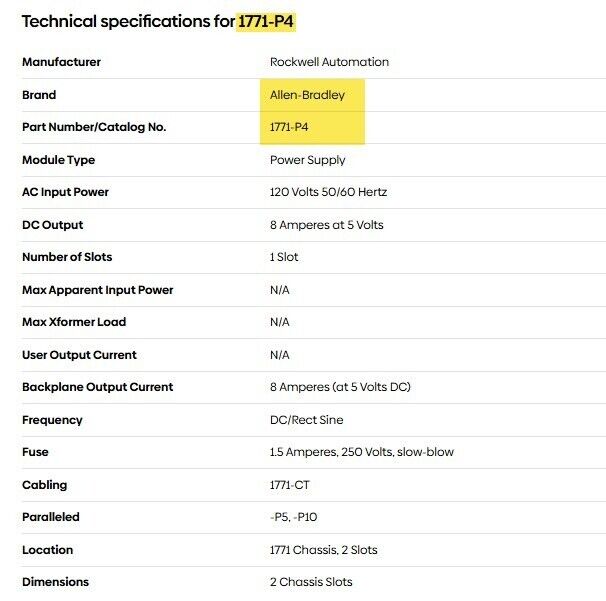Click the slow-blow fuse rating value
Image resolution: width=606 pixels, height=601 pixels.
click(x=361, y=452)
